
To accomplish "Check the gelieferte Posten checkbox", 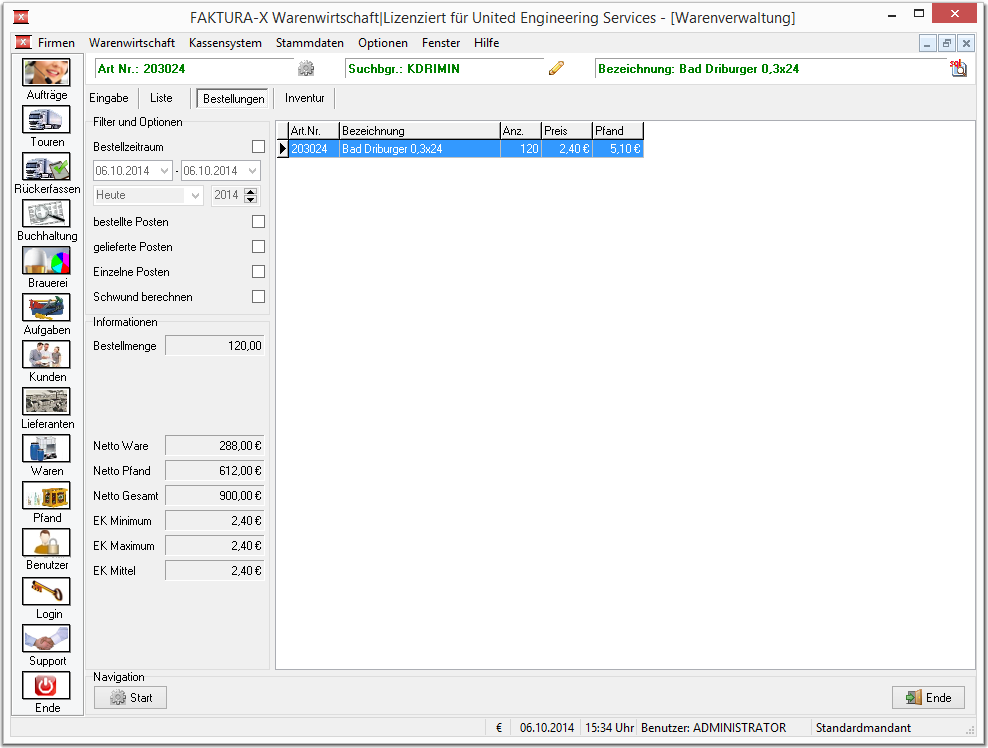I will pos(258,246).
